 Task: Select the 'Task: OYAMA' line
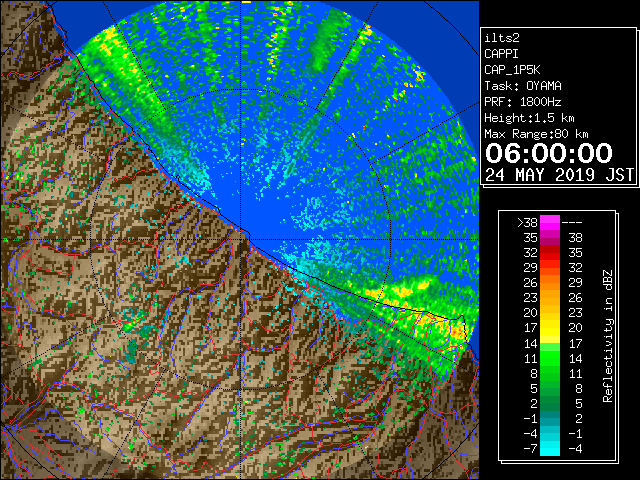[523, 86]
